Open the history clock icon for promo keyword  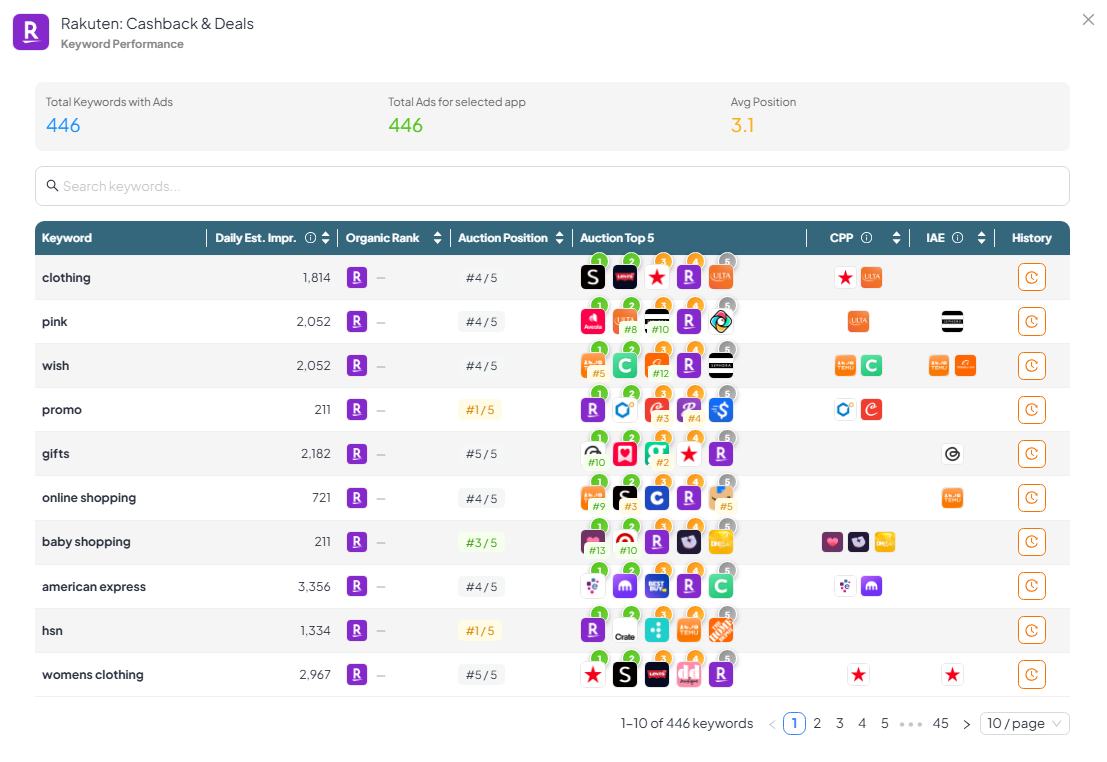(x=1031, y=409)
